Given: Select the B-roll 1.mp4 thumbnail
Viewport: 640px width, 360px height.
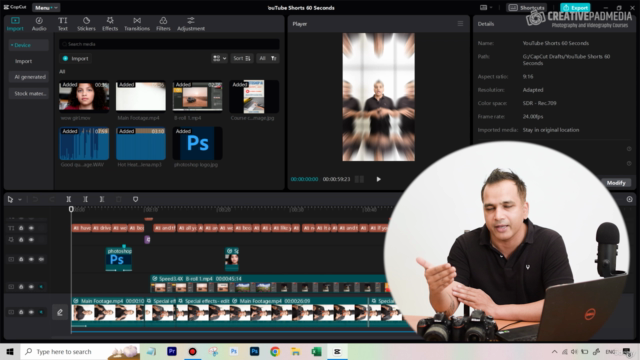Looking at the screenshot, I should (x=197, y=96).
